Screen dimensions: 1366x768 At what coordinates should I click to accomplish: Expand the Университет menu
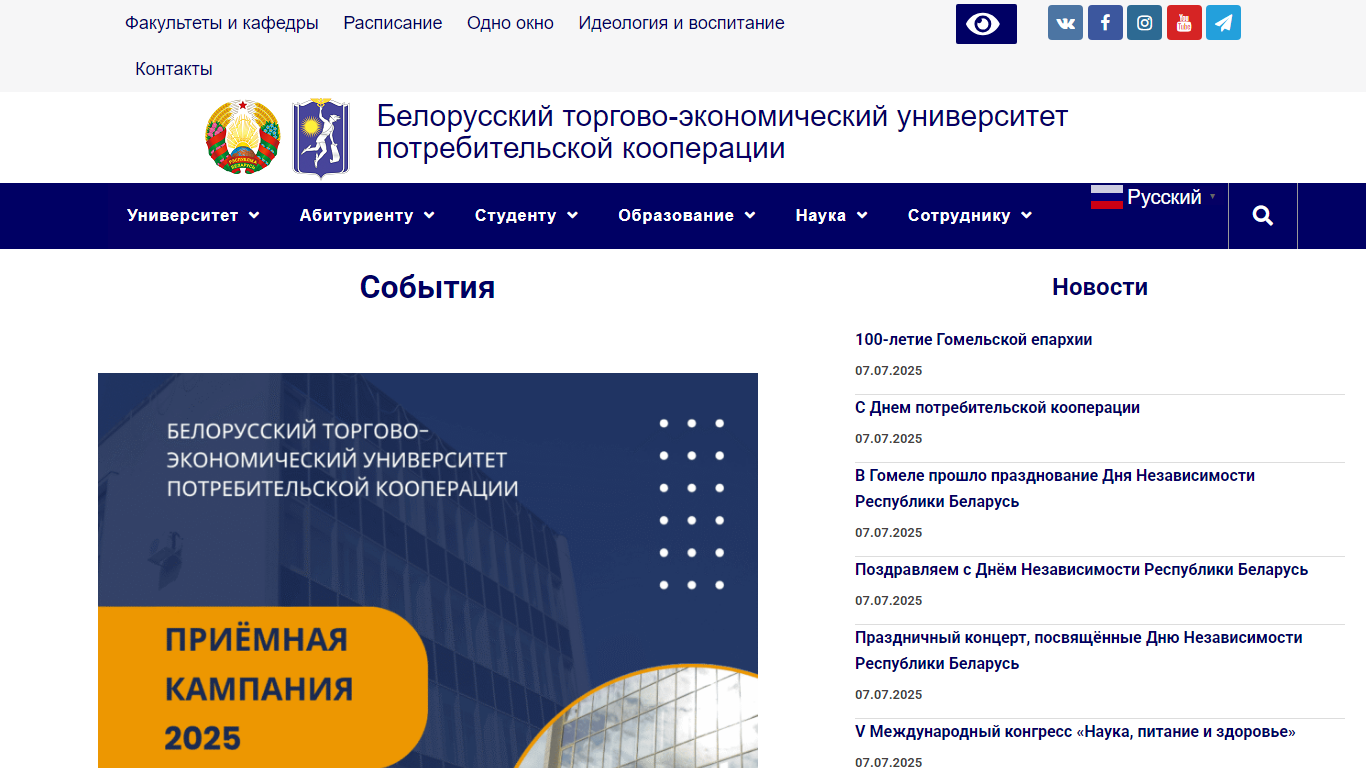193,216
